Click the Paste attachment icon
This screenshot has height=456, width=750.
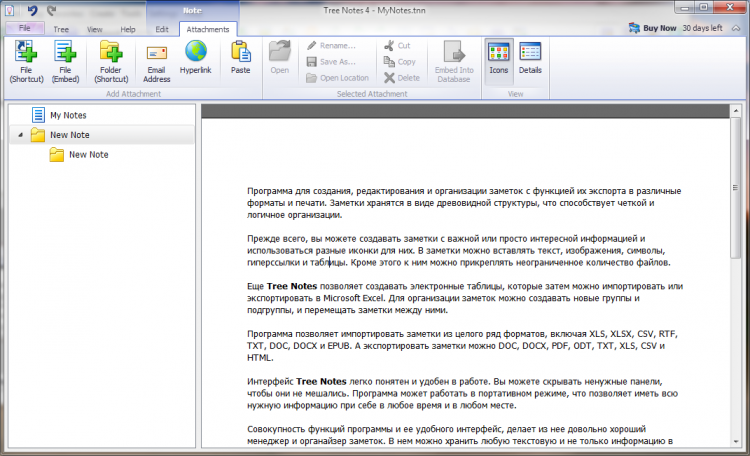[241, 57]
